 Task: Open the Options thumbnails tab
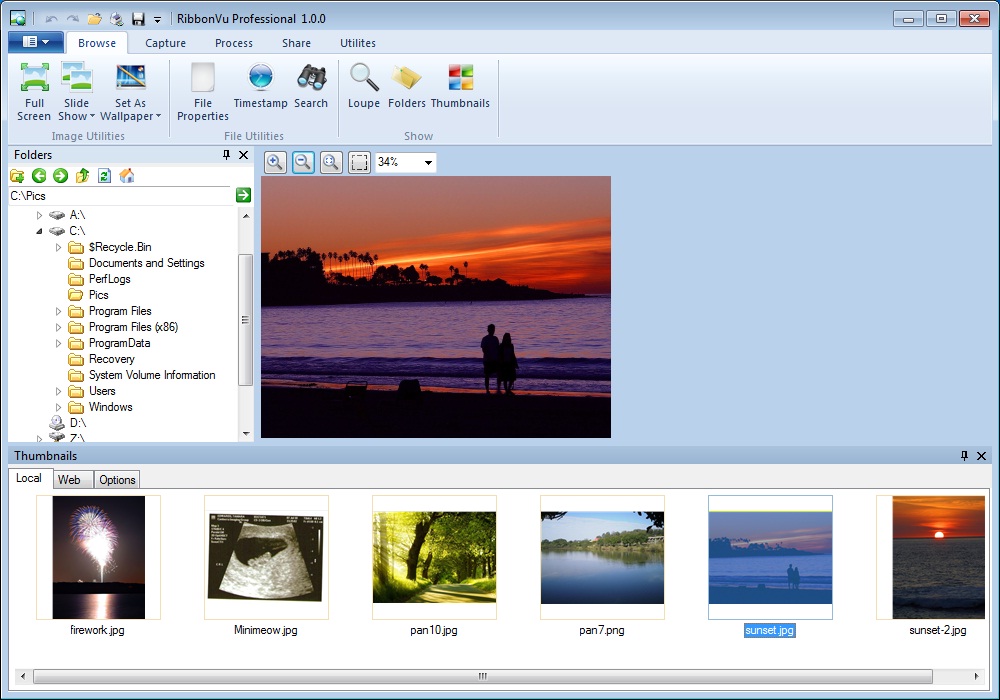tap(117, 479)
